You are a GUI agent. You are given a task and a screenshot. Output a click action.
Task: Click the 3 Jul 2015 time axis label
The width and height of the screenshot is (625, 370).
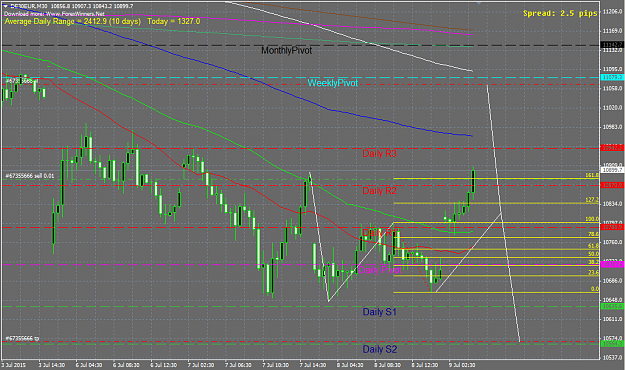pyautogui.click(x=14, y=365)
